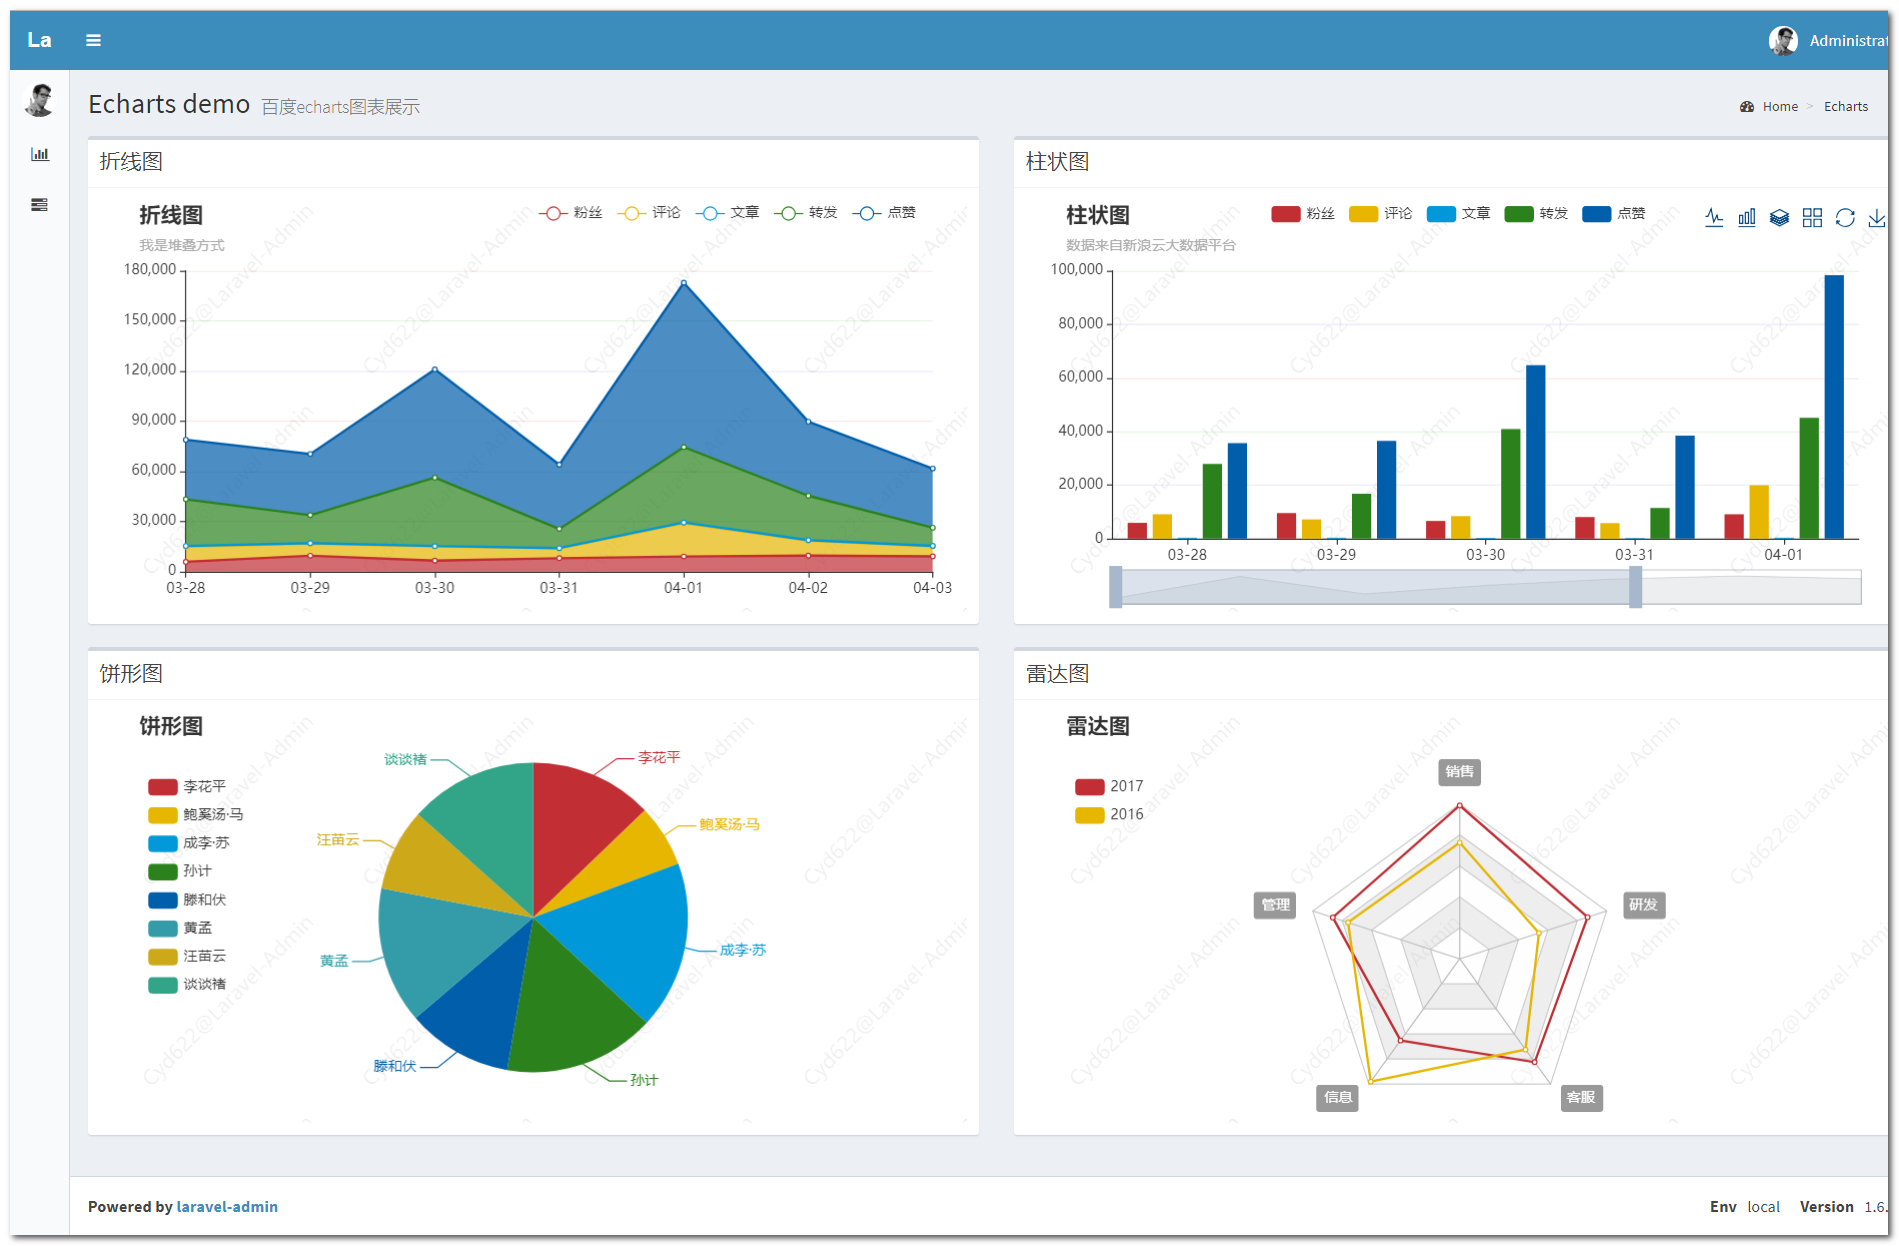1899x1246 pixels.
Task: Switch bar chart to tiled mode
Action: pos(1812,217)
